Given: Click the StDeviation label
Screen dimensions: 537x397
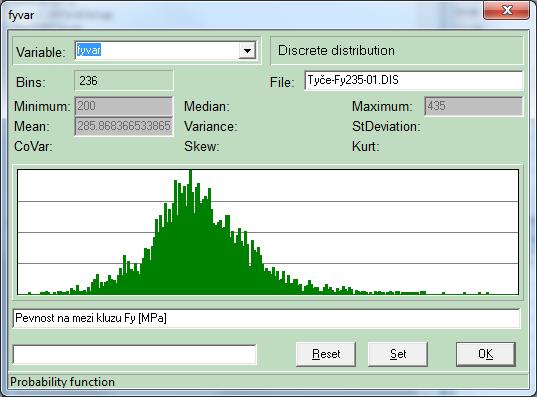Looking at the screenshot, I should 386,127.
